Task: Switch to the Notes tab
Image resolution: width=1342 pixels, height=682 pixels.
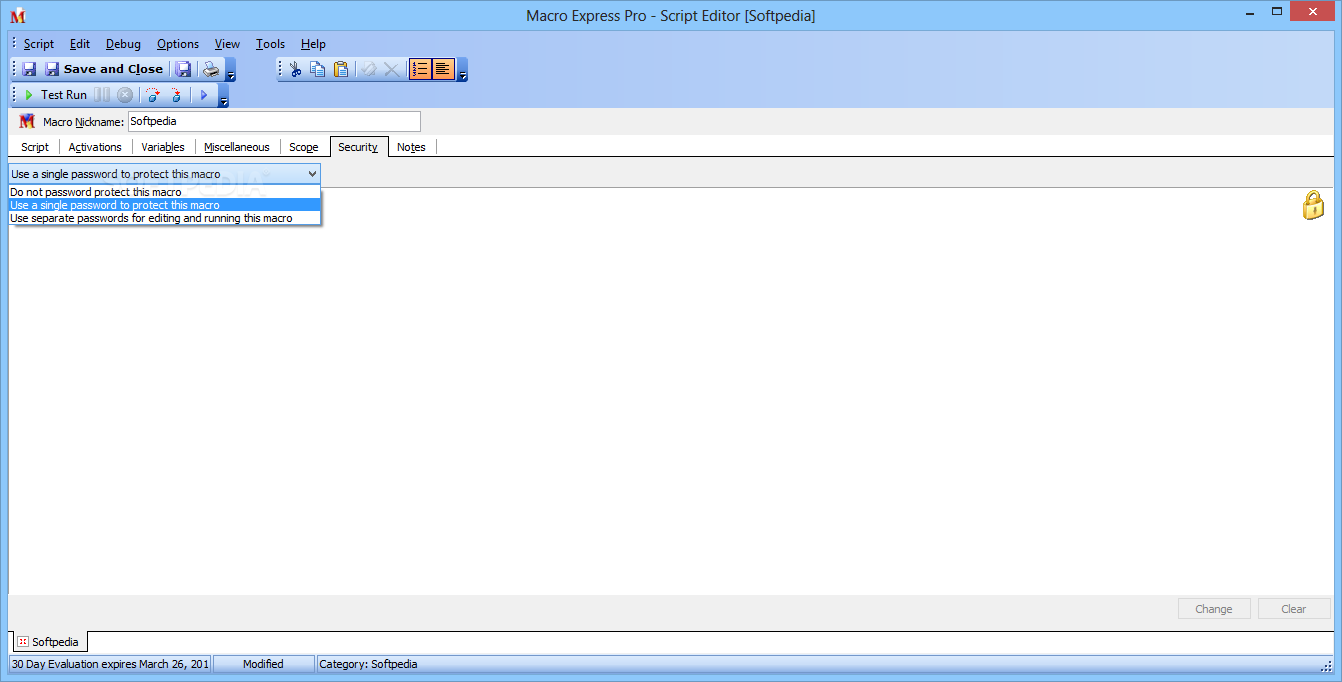Action: (x=411, y=147)
